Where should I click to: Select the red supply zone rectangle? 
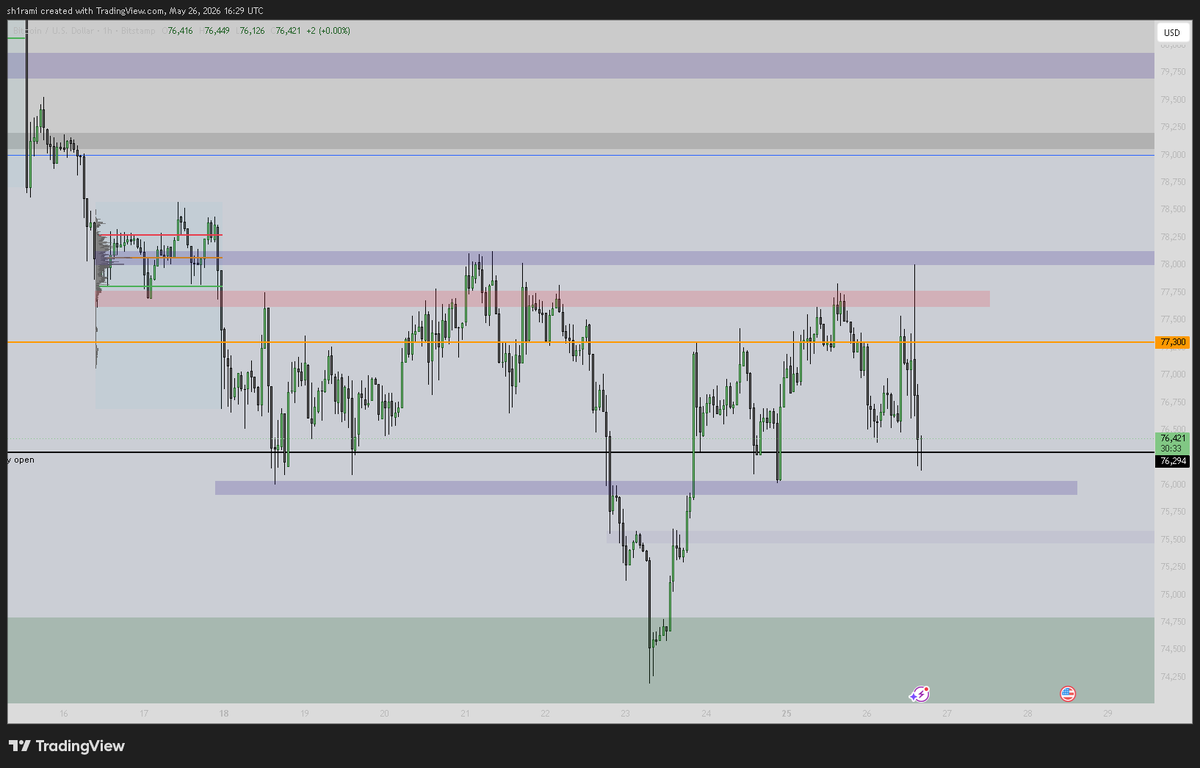[543, 299]
